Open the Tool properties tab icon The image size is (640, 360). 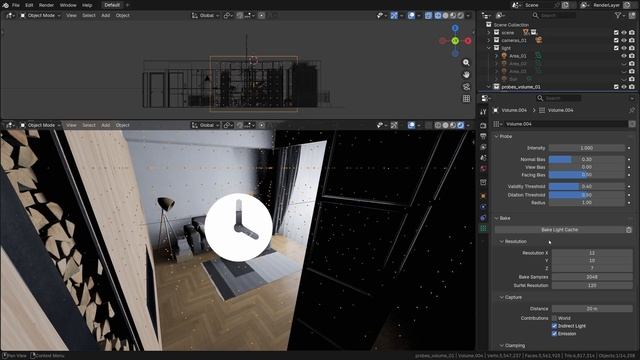tap(483, 112)
